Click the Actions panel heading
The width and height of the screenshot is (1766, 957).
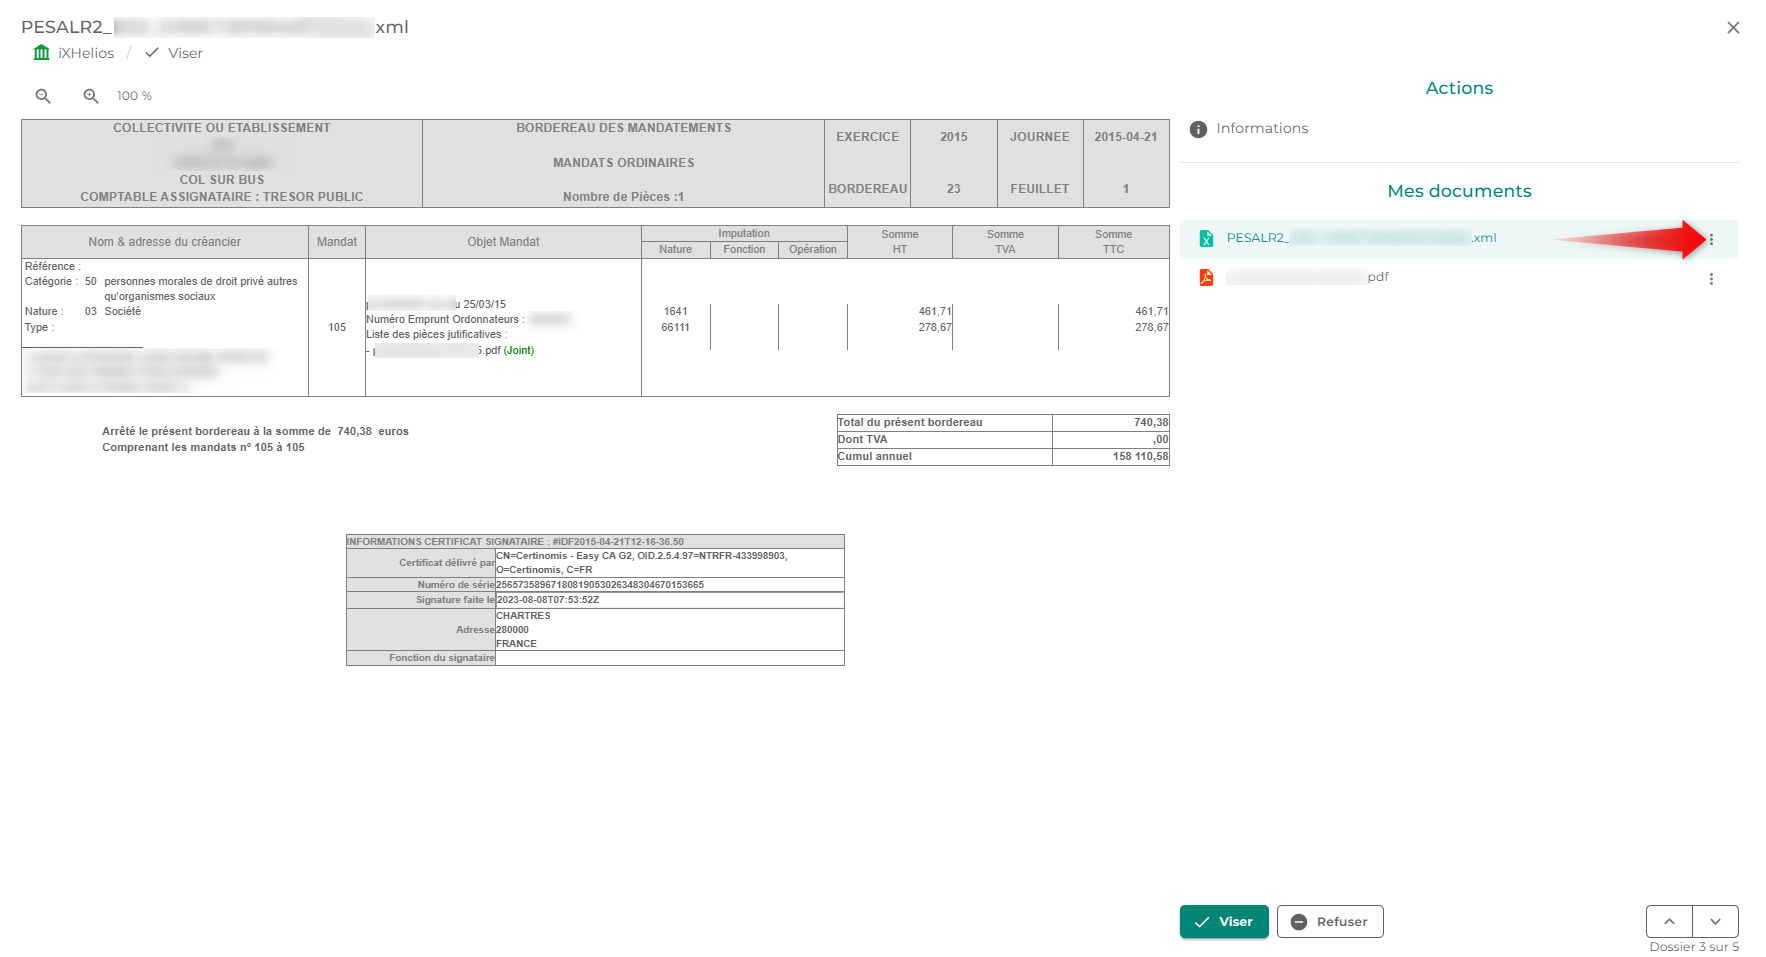click(x=1458, y=88)
